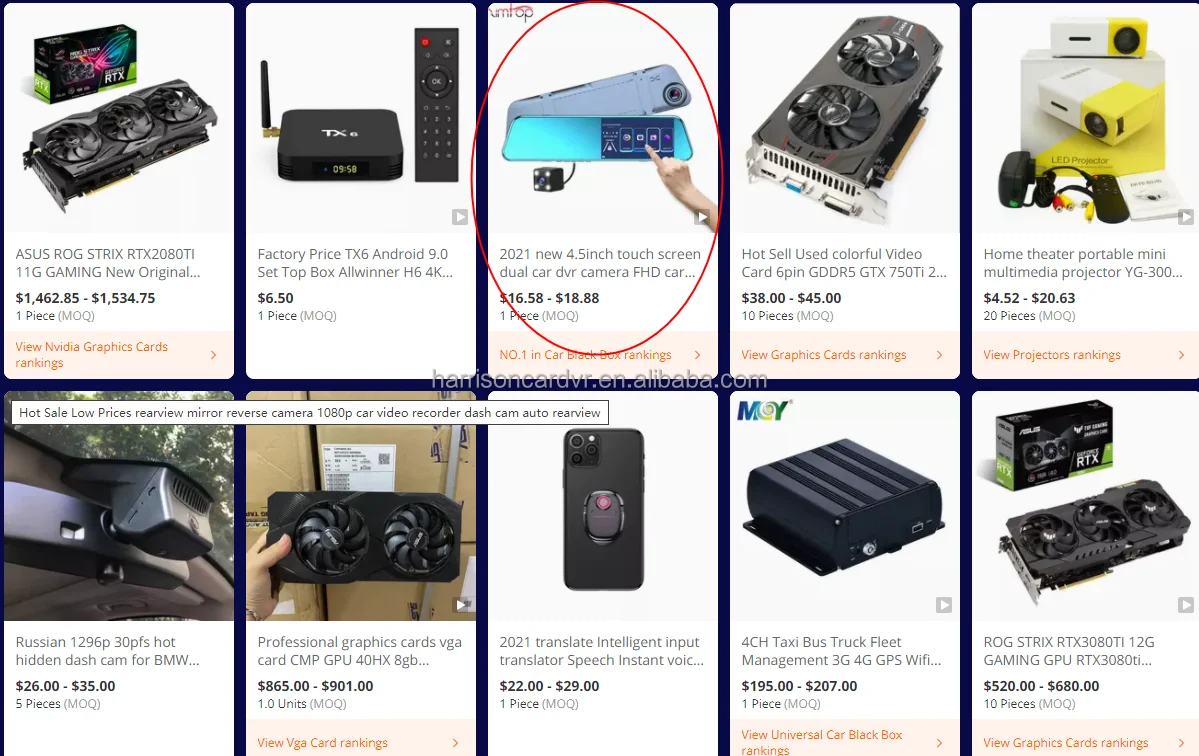The height and width of the screenshot is (756, 1199).
Task: Open View Graphics Cards rankings under GTX 750Ti
Action: pyautogui.click(x=824, y=355)
